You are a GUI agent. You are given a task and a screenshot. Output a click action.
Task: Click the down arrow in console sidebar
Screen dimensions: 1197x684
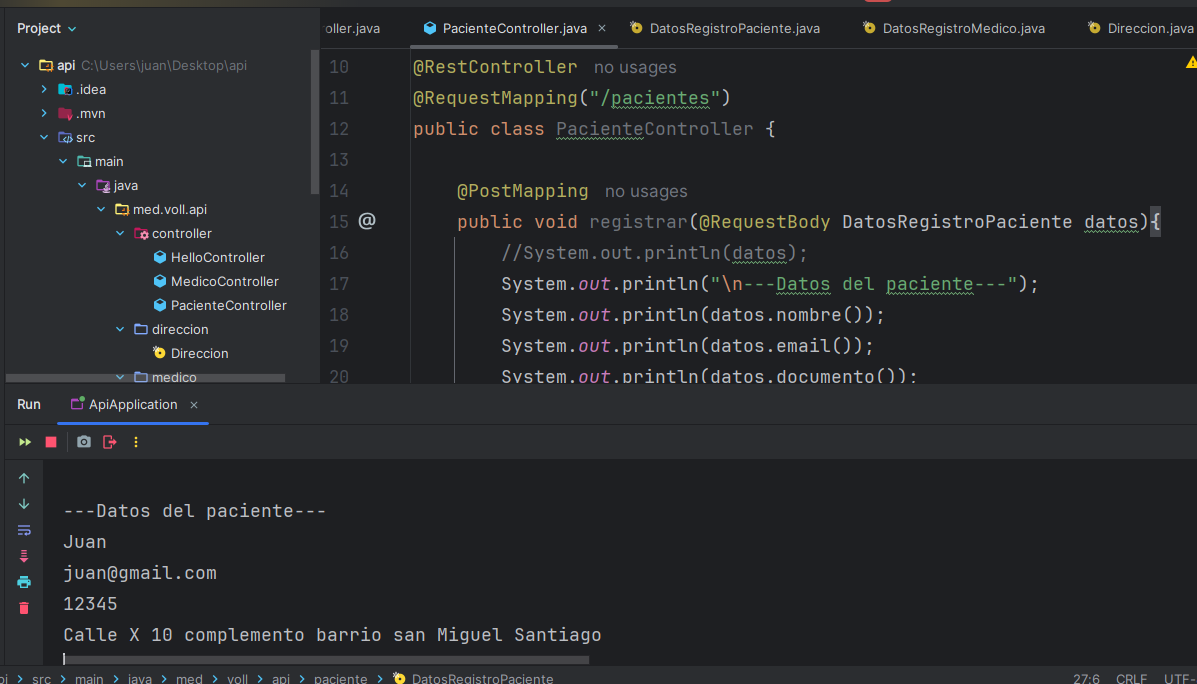point(24,504)
